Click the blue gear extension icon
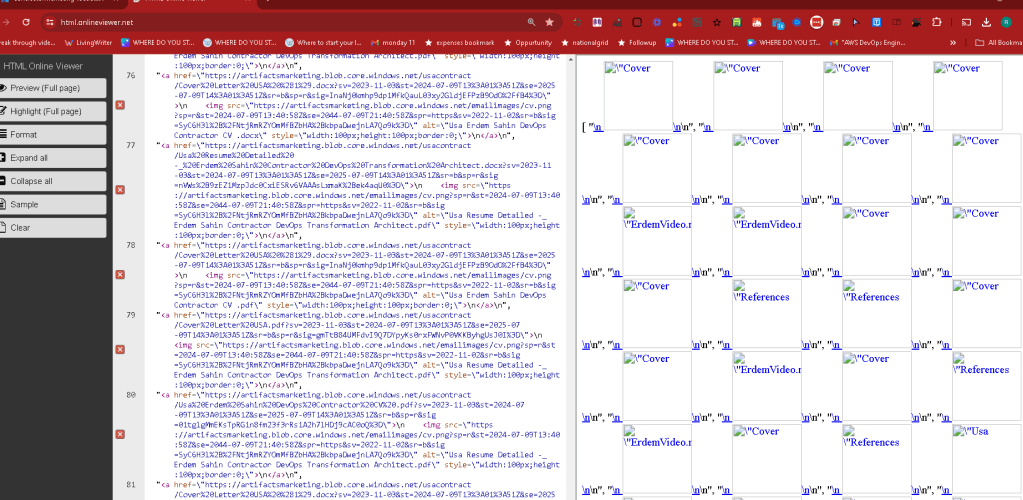 [x=656, y=22]
